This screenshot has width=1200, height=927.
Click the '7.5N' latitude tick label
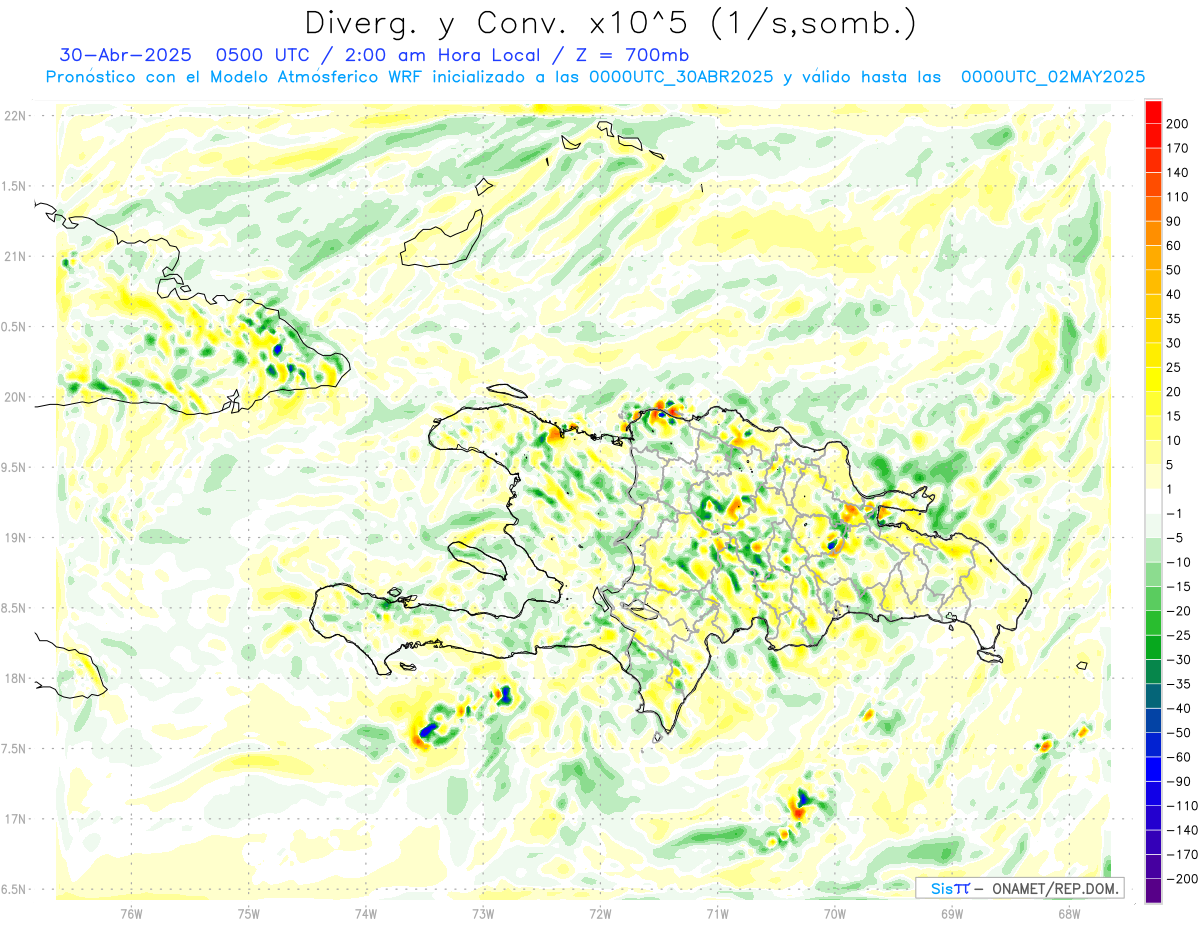click(14, 748)
